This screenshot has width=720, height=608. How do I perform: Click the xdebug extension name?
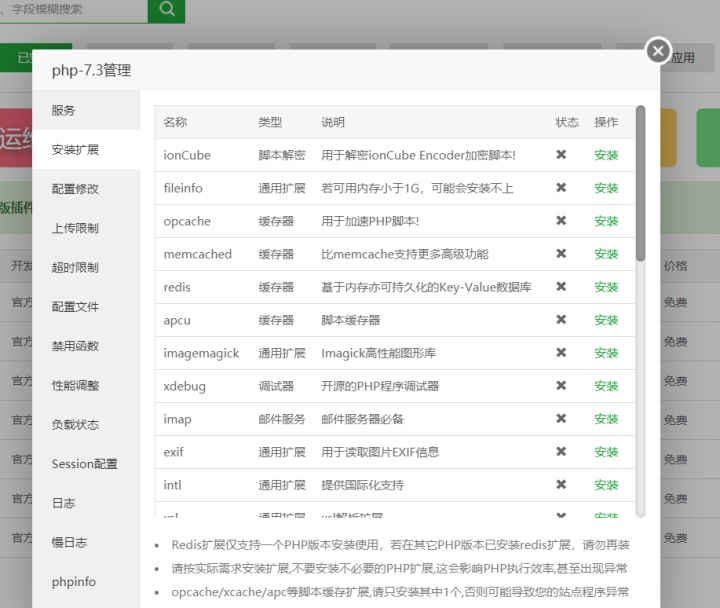pyautogui.click(x=184, y=387)
